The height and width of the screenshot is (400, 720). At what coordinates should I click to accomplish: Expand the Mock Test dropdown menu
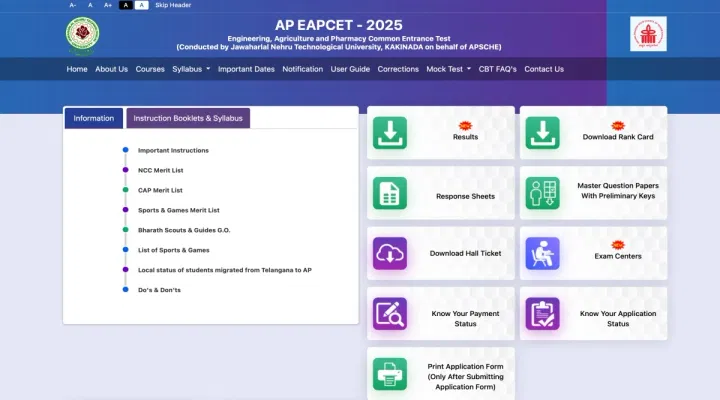[x=449, y=69]
